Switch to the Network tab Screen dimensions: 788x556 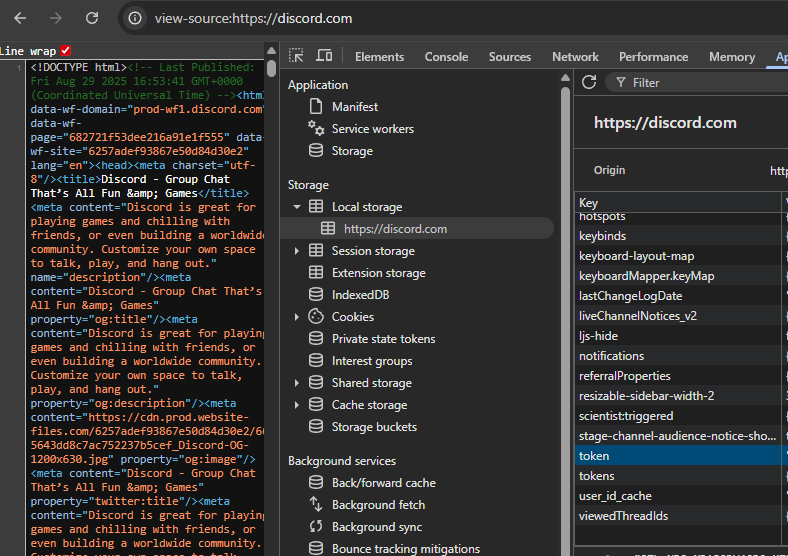coord(575,57)
